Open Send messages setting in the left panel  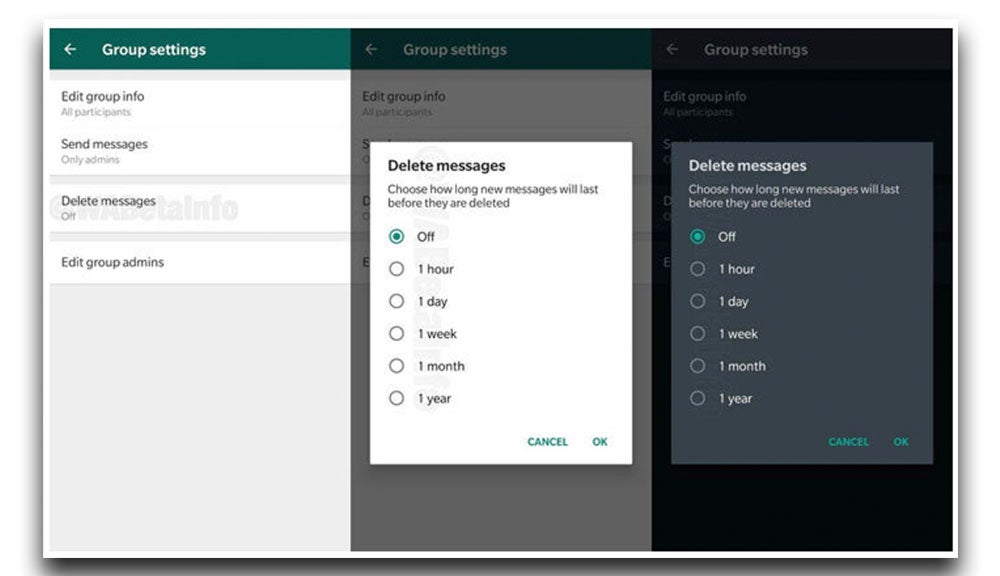point(104,150)
